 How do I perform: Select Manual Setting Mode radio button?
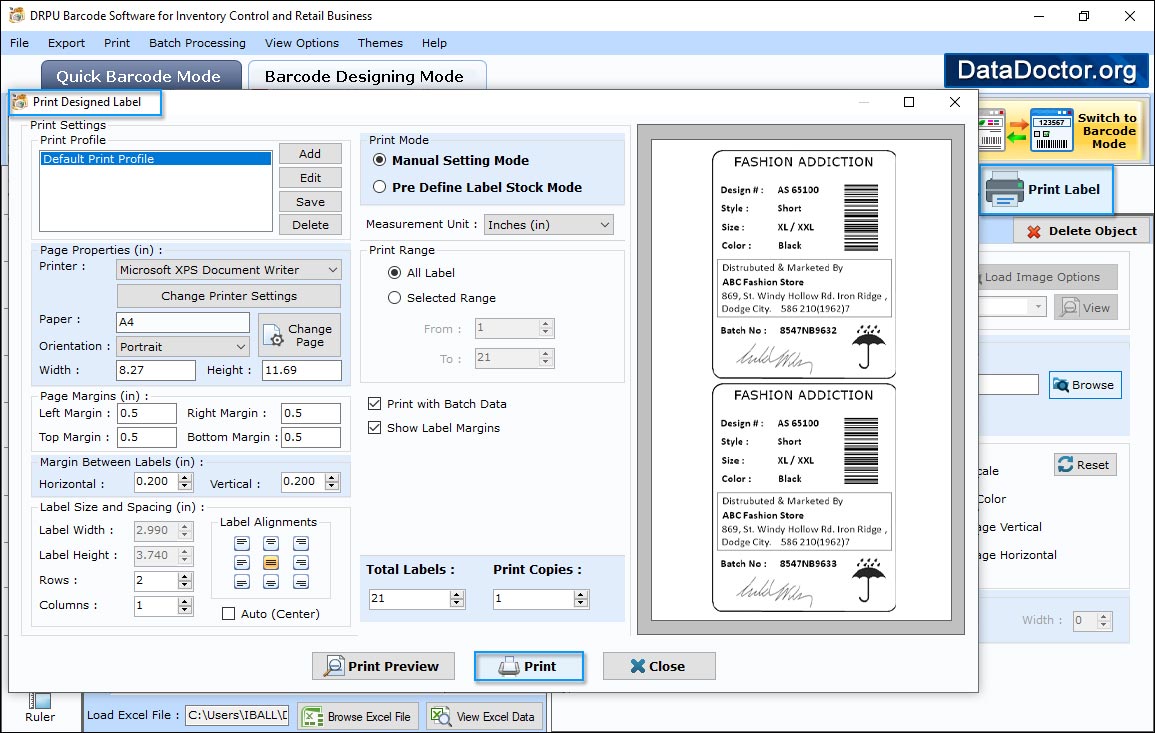click(379, 160)
